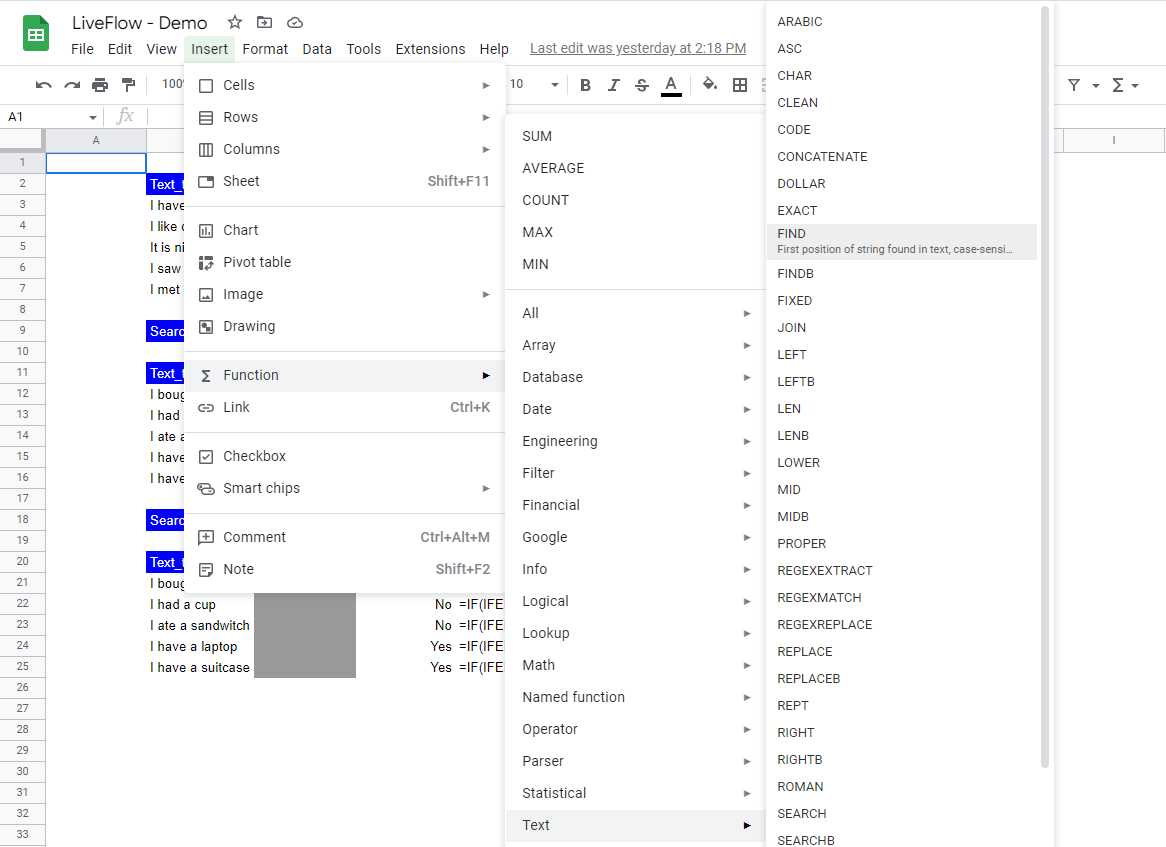Expand the Smart chips submenu
Image resolution: width=1166 pixels, height=847 pixels.
click(344, 489)
